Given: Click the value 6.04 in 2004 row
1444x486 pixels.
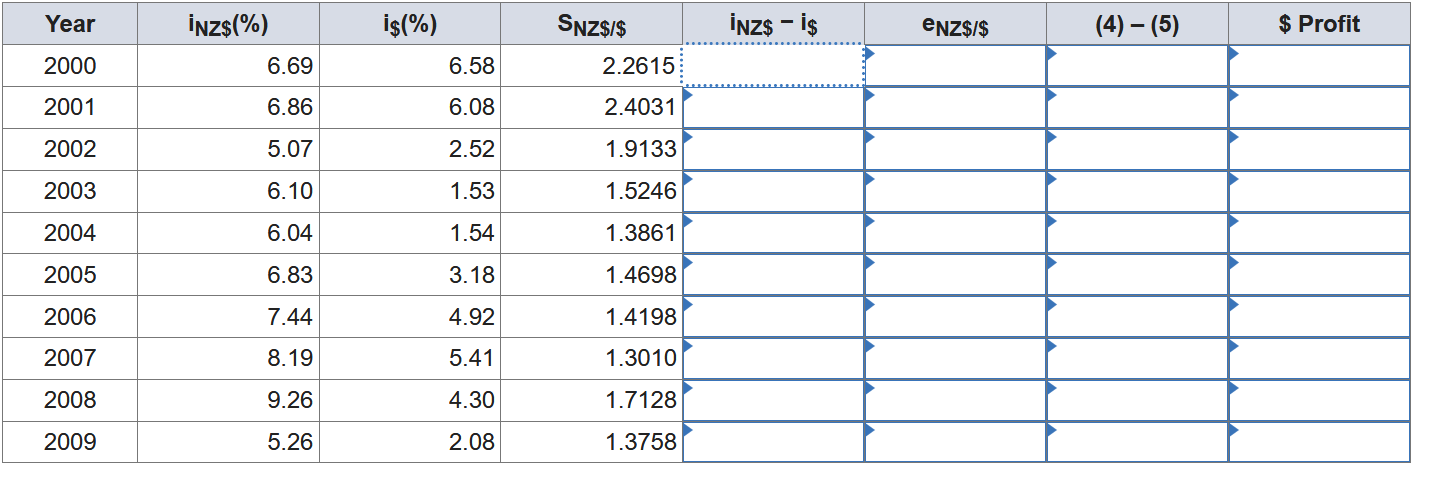Looking at the screenshot, I should tap(290, 233).
